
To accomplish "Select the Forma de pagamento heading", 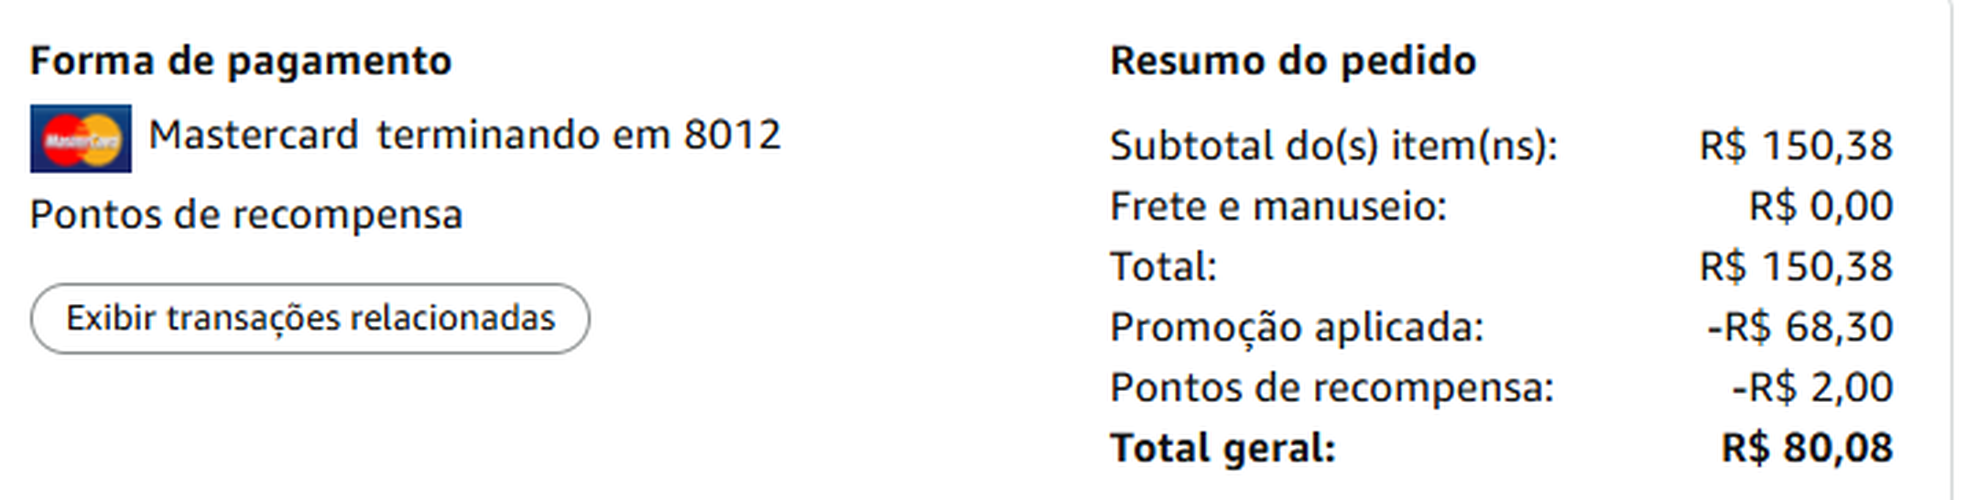I will [x=241, y=61].
